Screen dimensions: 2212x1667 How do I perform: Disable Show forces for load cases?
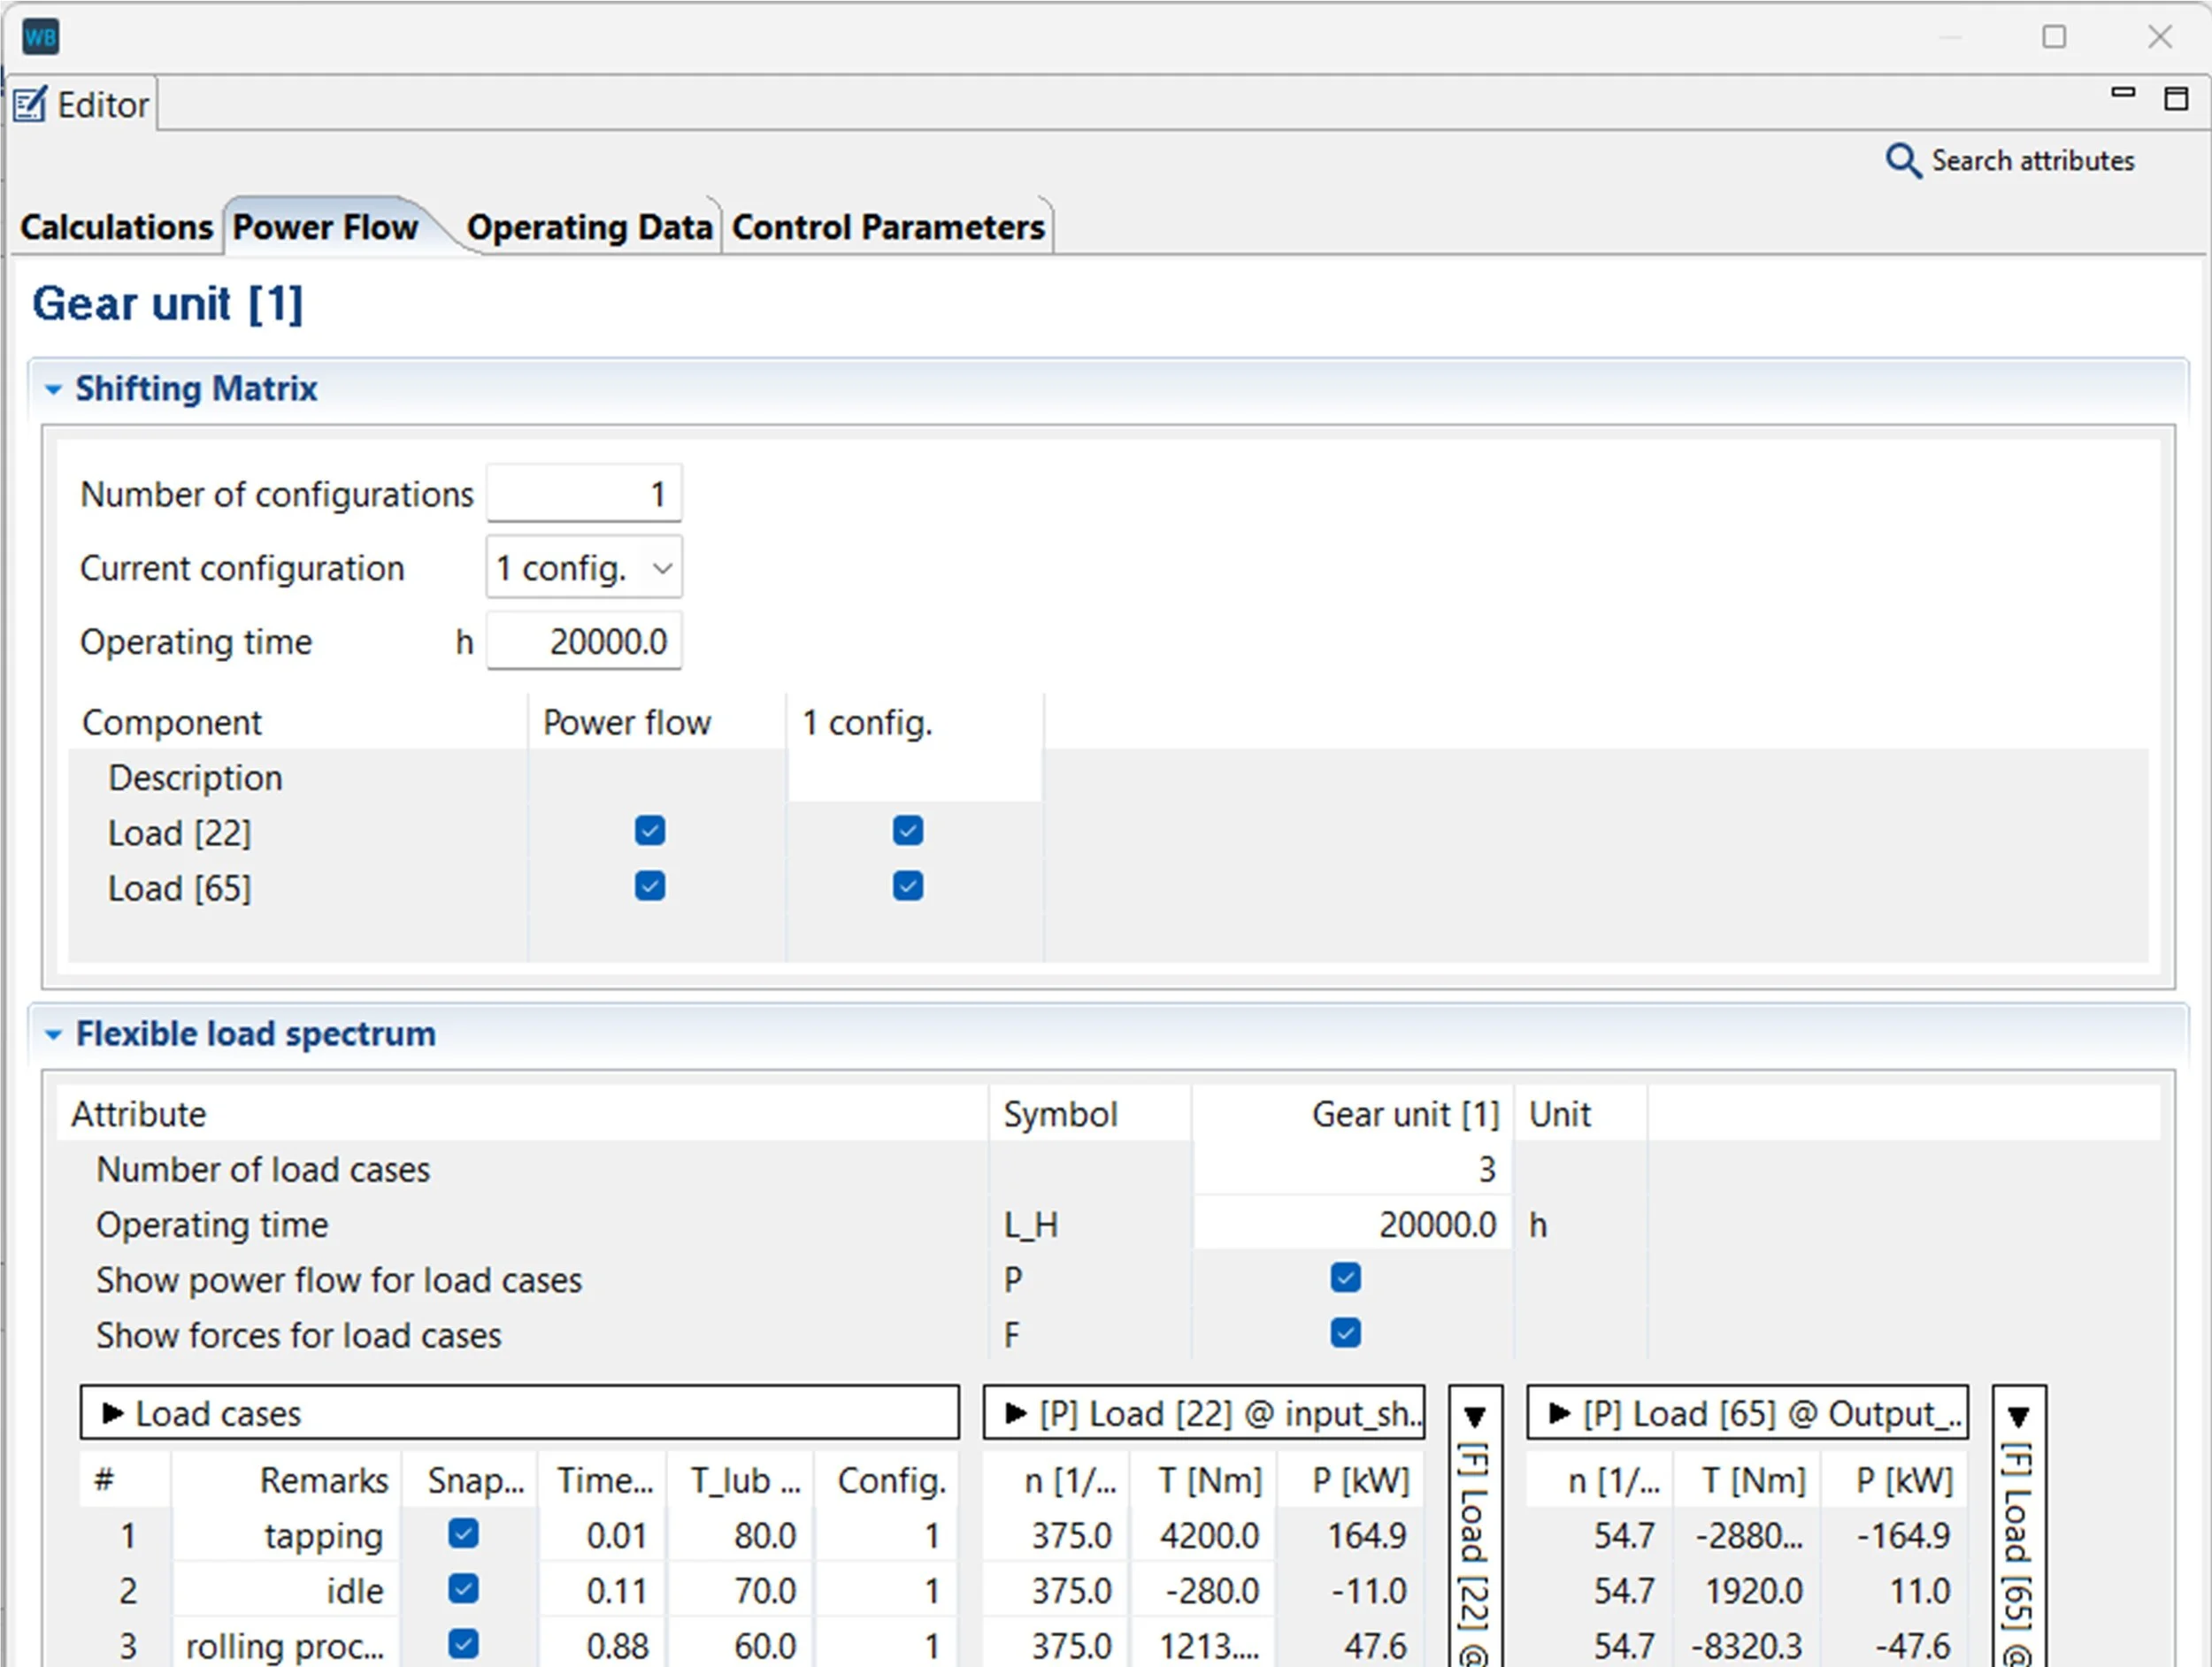[1345, 1333]
